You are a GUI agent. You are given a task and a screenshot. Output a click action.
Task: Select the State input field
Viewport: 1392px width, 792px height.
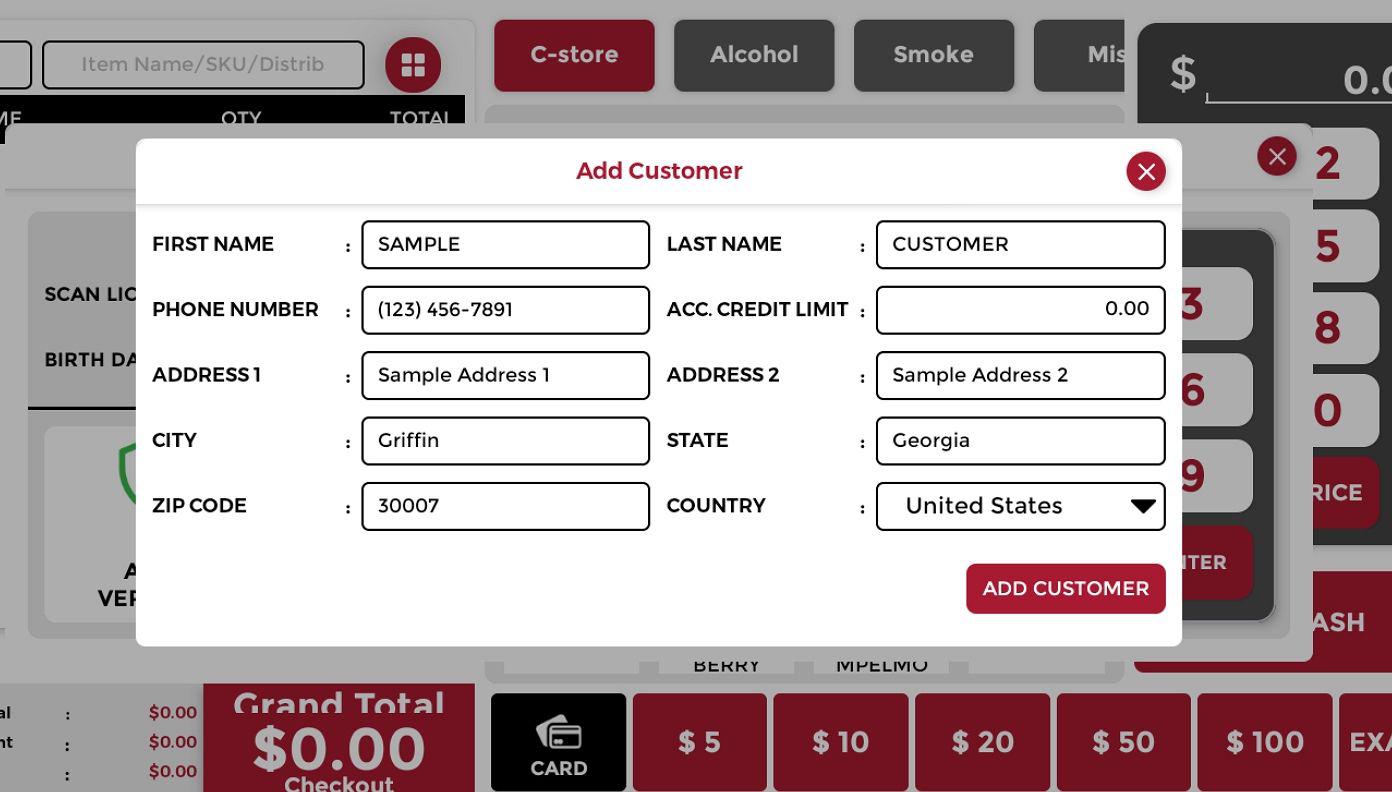pos(1020,441)
